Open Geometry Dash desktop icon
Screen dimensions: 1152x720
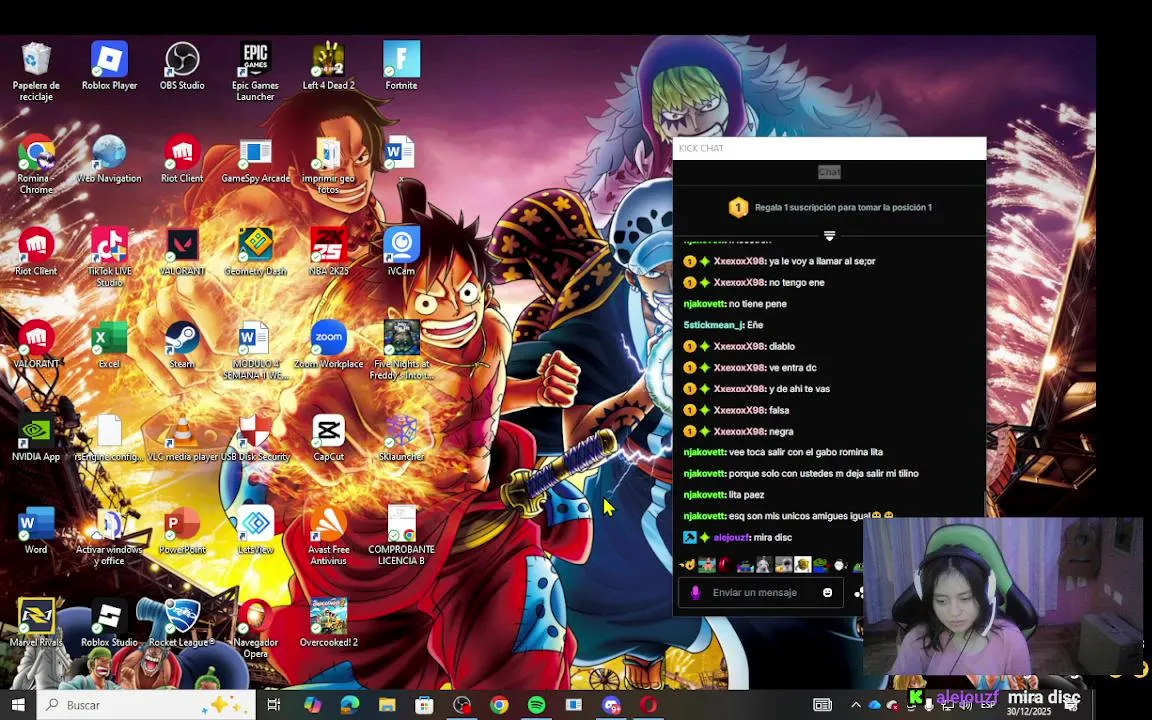(x=255, y=251)
